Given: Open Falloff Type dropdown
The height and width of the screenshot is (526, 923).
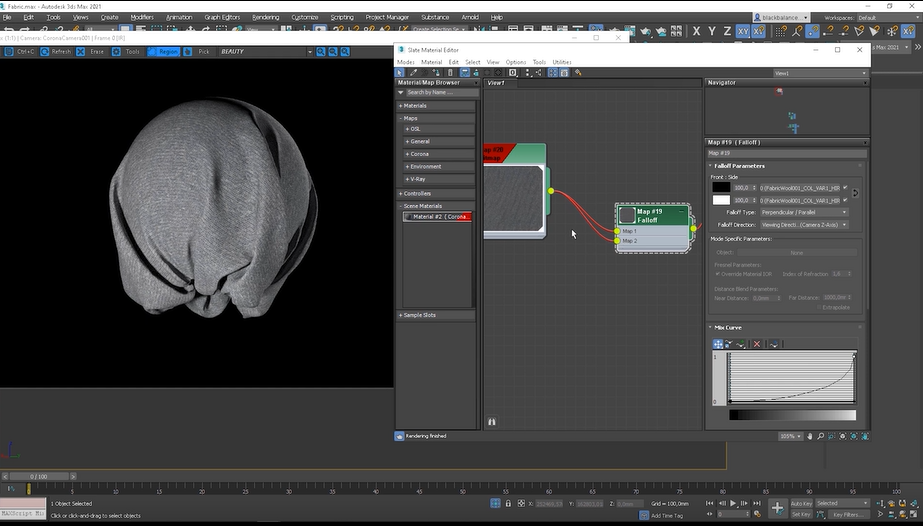Looking at the screenshot, I should pyautogui.click(x=804, y=212).
